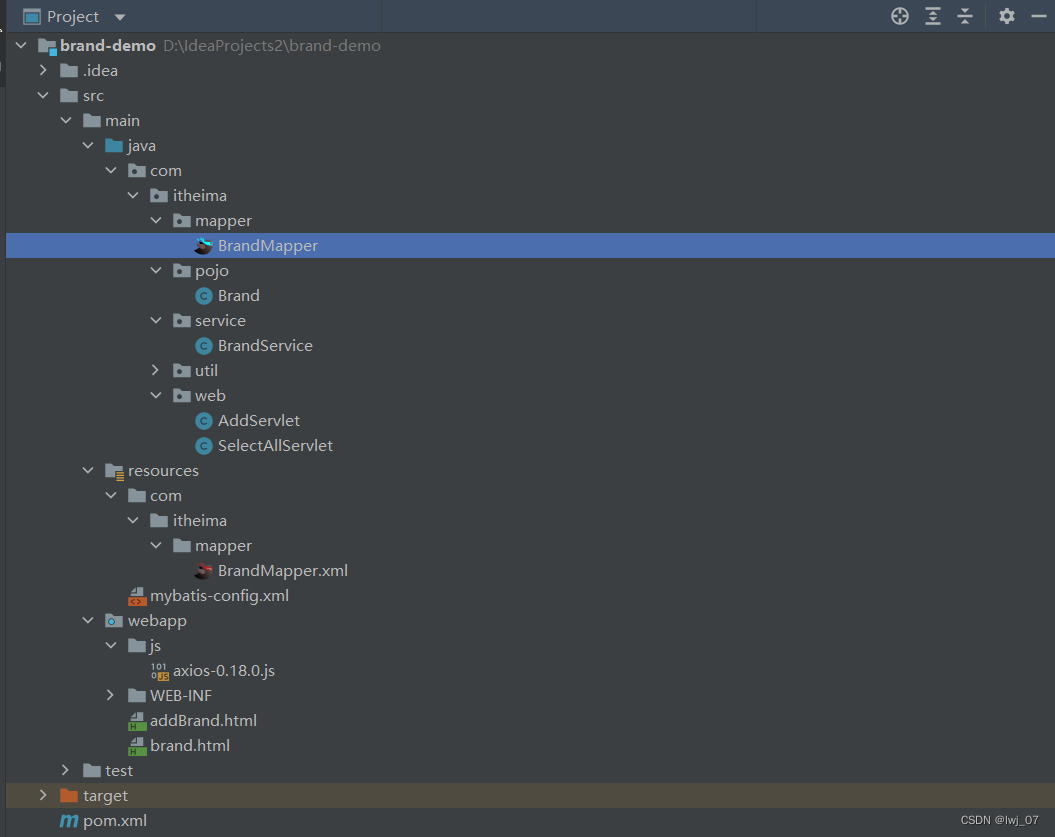Click the project path D:\IdeaProjects2\brand-demo
Screen dimensions: 1055x837
coord(272,46)
